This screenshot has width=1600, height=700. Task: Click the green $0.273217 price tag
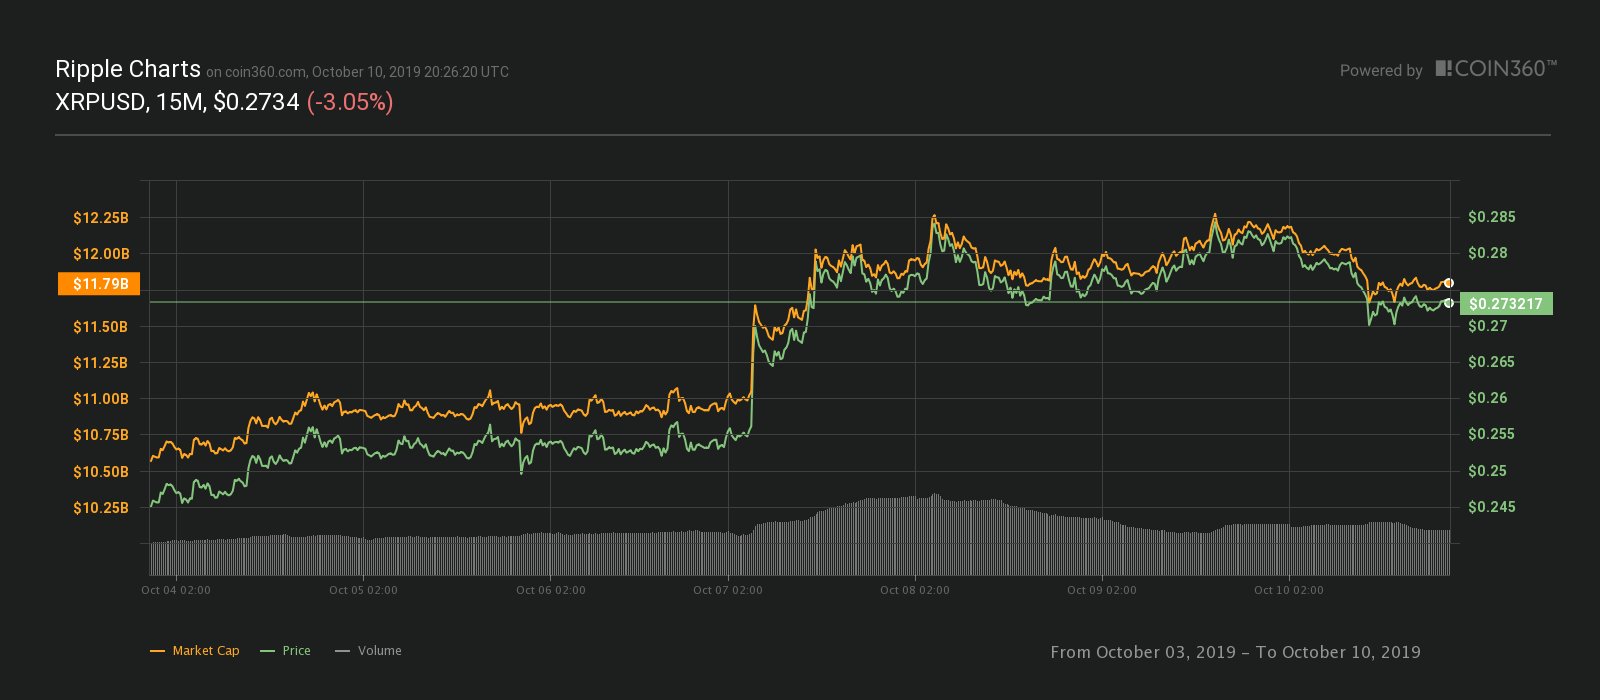click(x=1506, y=303)
